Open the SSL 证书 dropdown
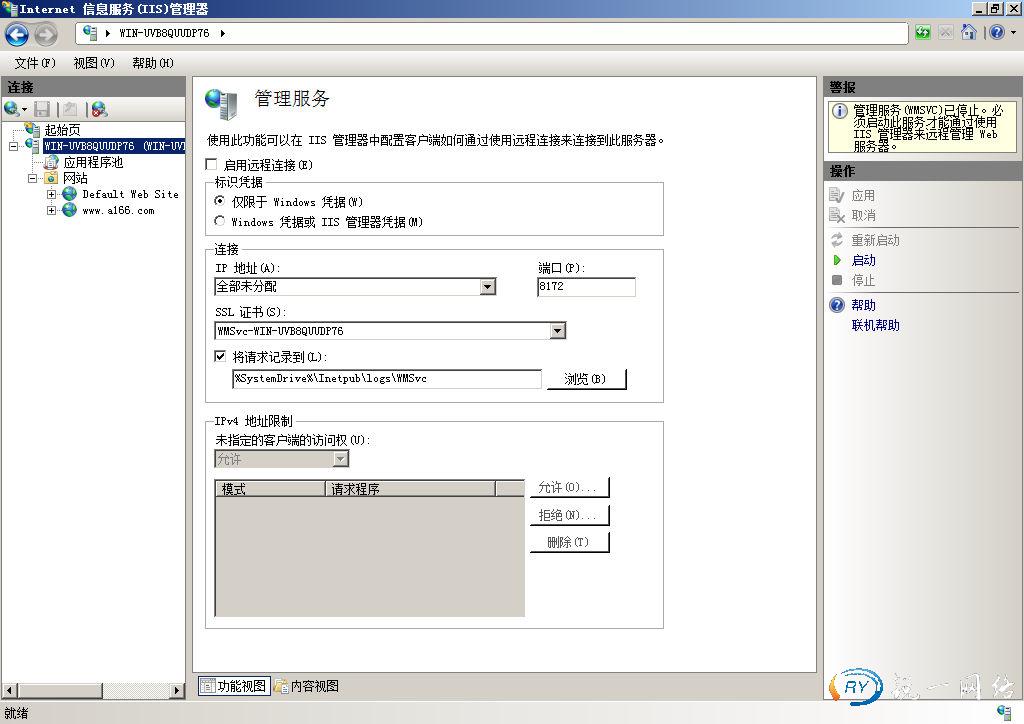1024x724 pixels. point(557,331)
